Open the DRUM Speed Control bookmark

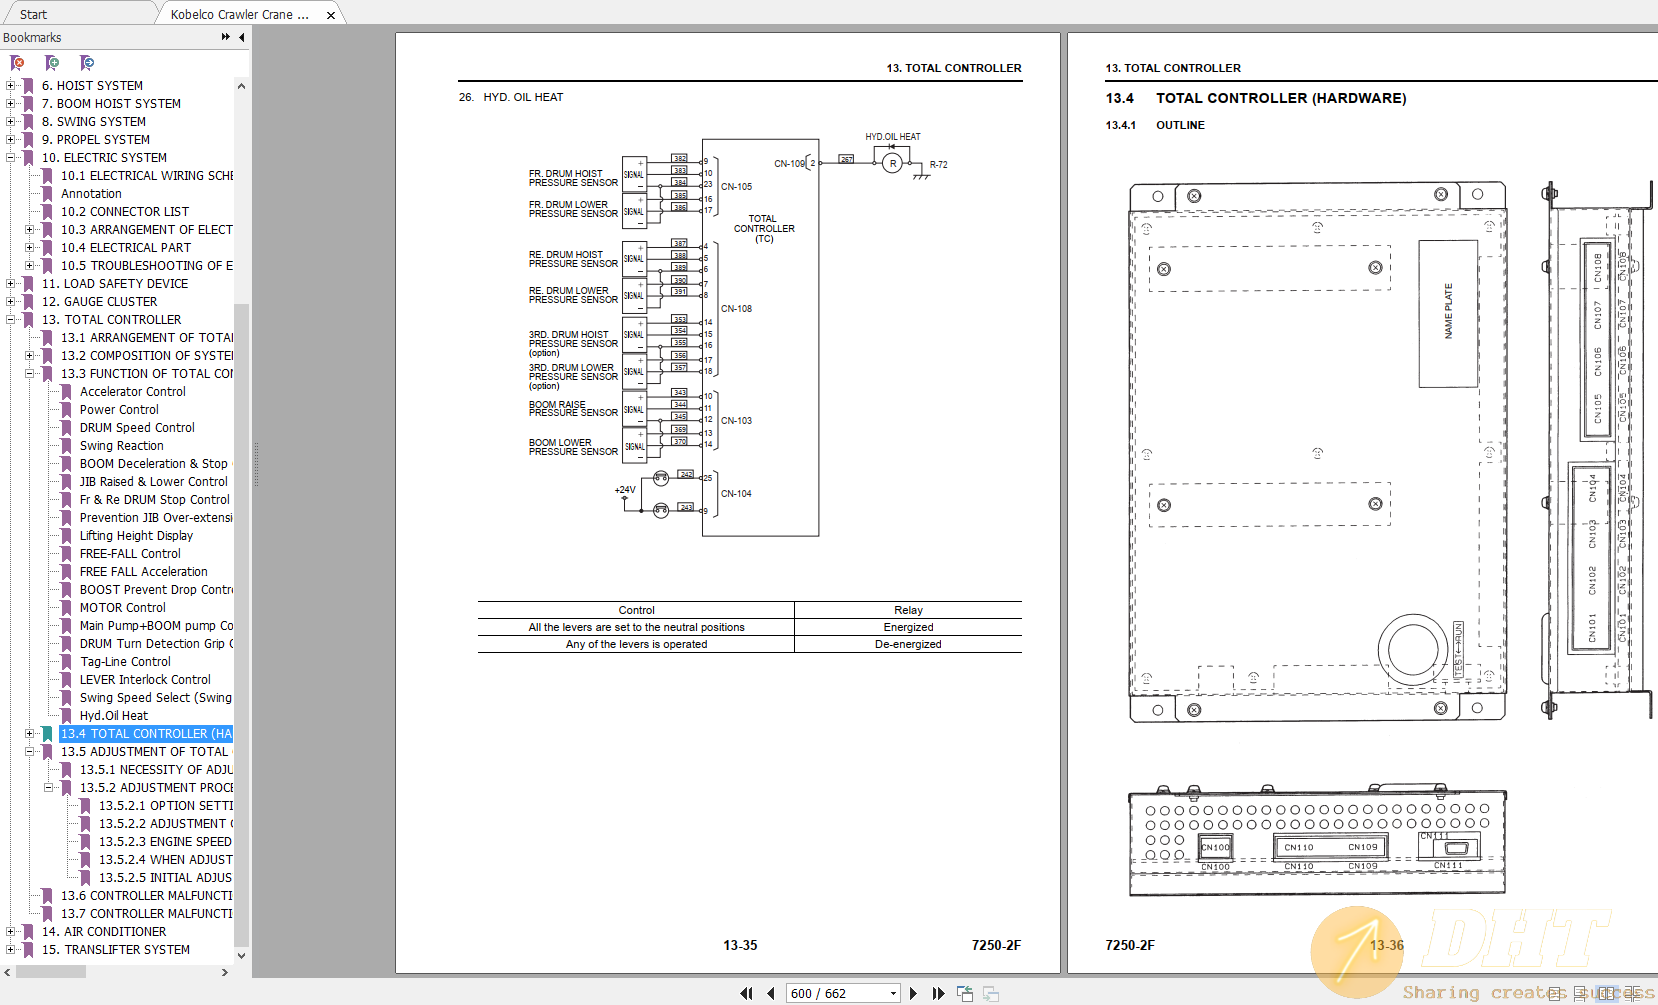click(137, 428)
